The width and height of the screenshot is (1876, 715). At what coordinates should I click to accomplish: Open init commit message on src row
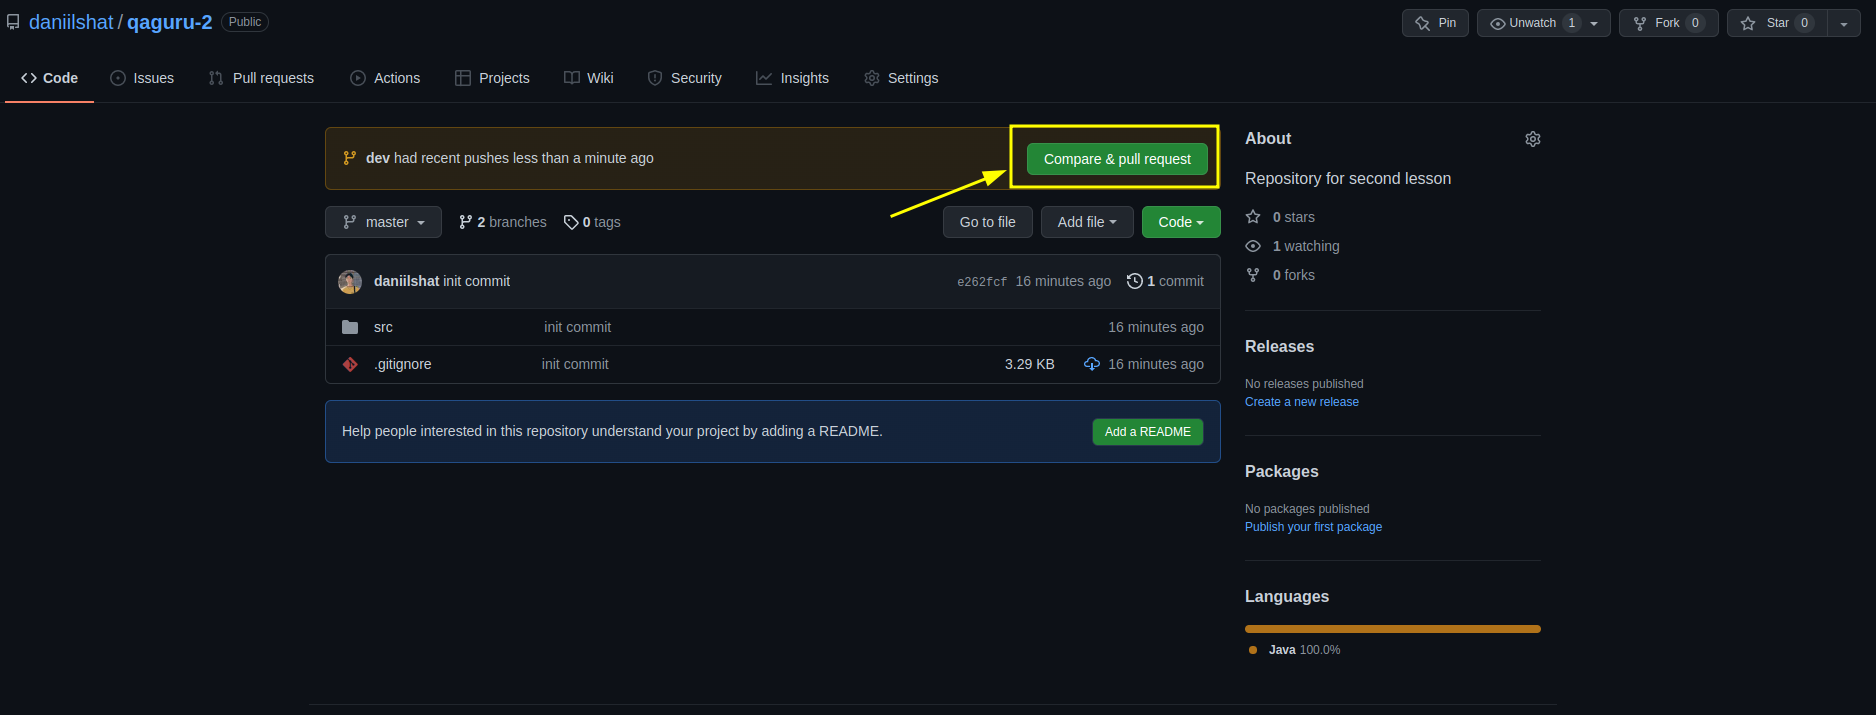[577, 327]
